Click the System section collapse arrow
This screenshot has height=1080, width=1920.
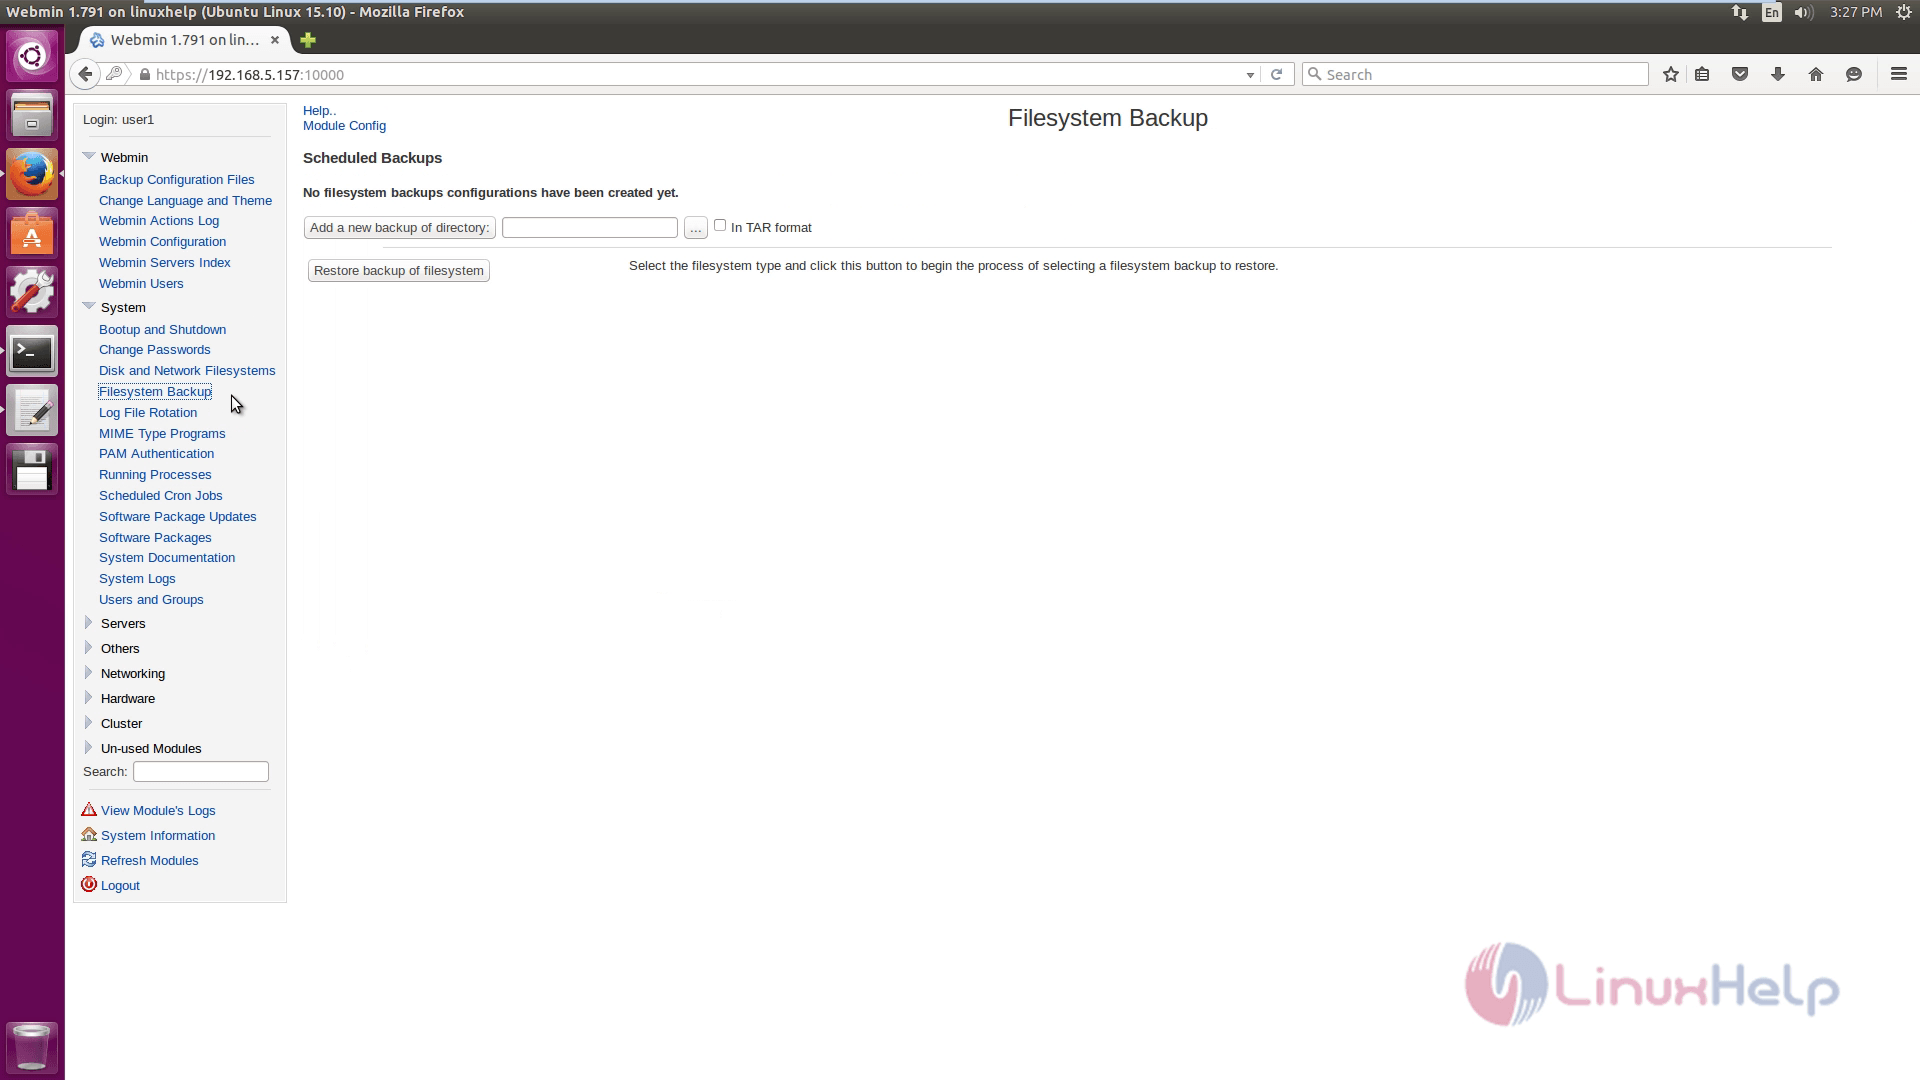pos(88,305)
